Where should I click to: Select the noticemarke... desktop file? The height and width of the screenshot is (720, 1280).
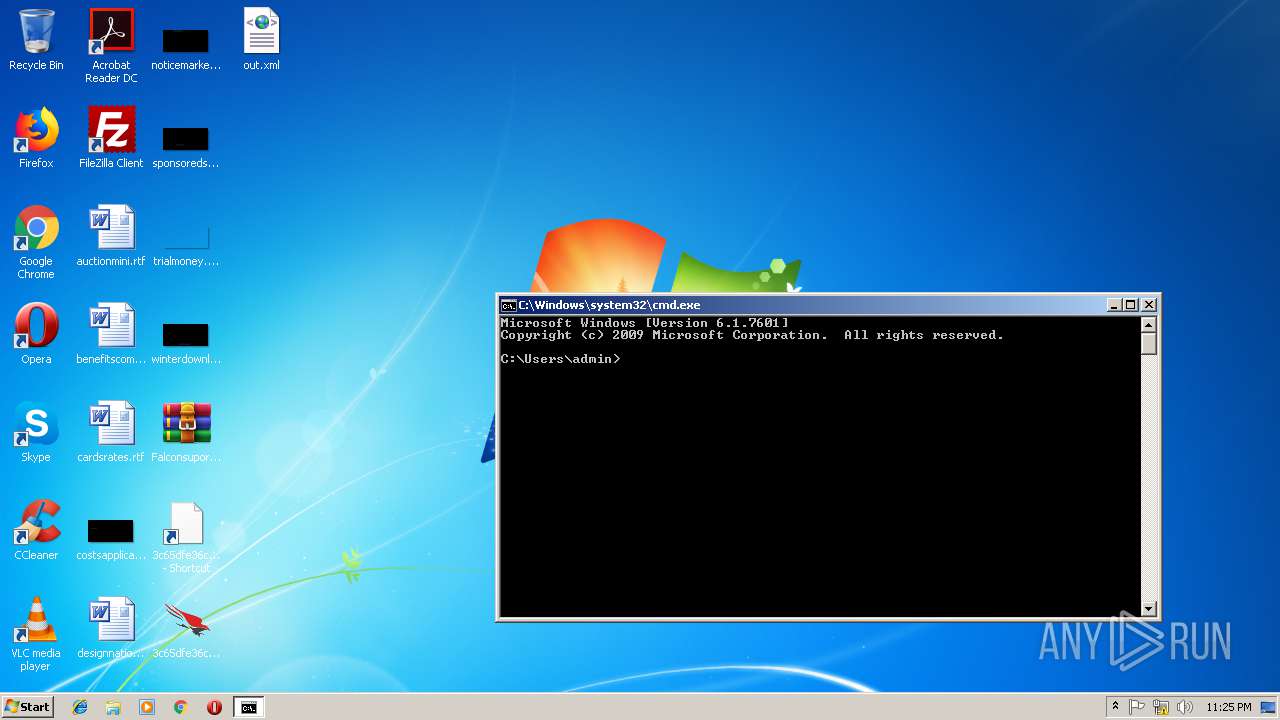coord(186,48)
